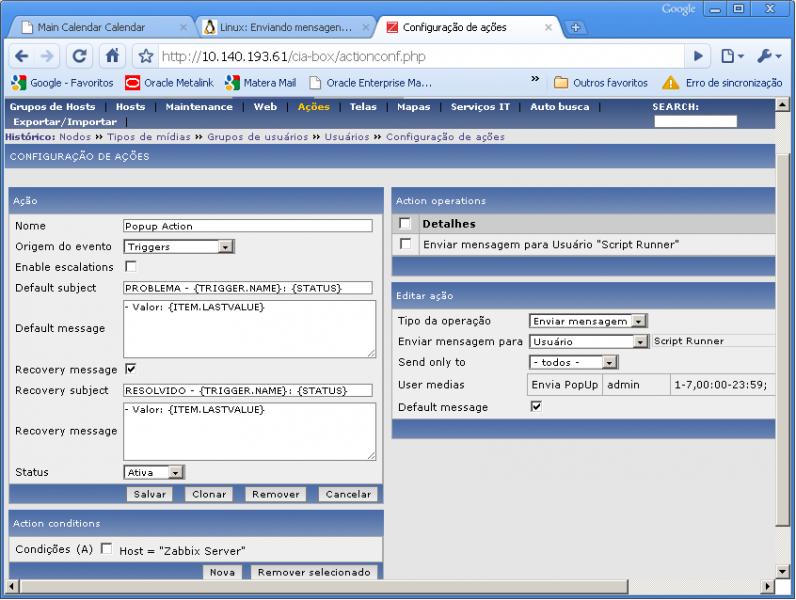Viewport: 796px width, 600px height.
Task: Open Status Ativa dropdown
Action: 154,473
